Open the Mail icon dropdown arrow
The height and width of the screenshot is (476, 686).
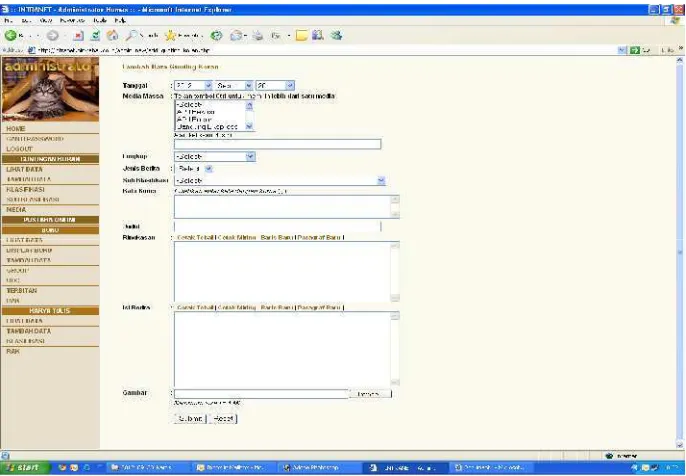click(245, 36)
